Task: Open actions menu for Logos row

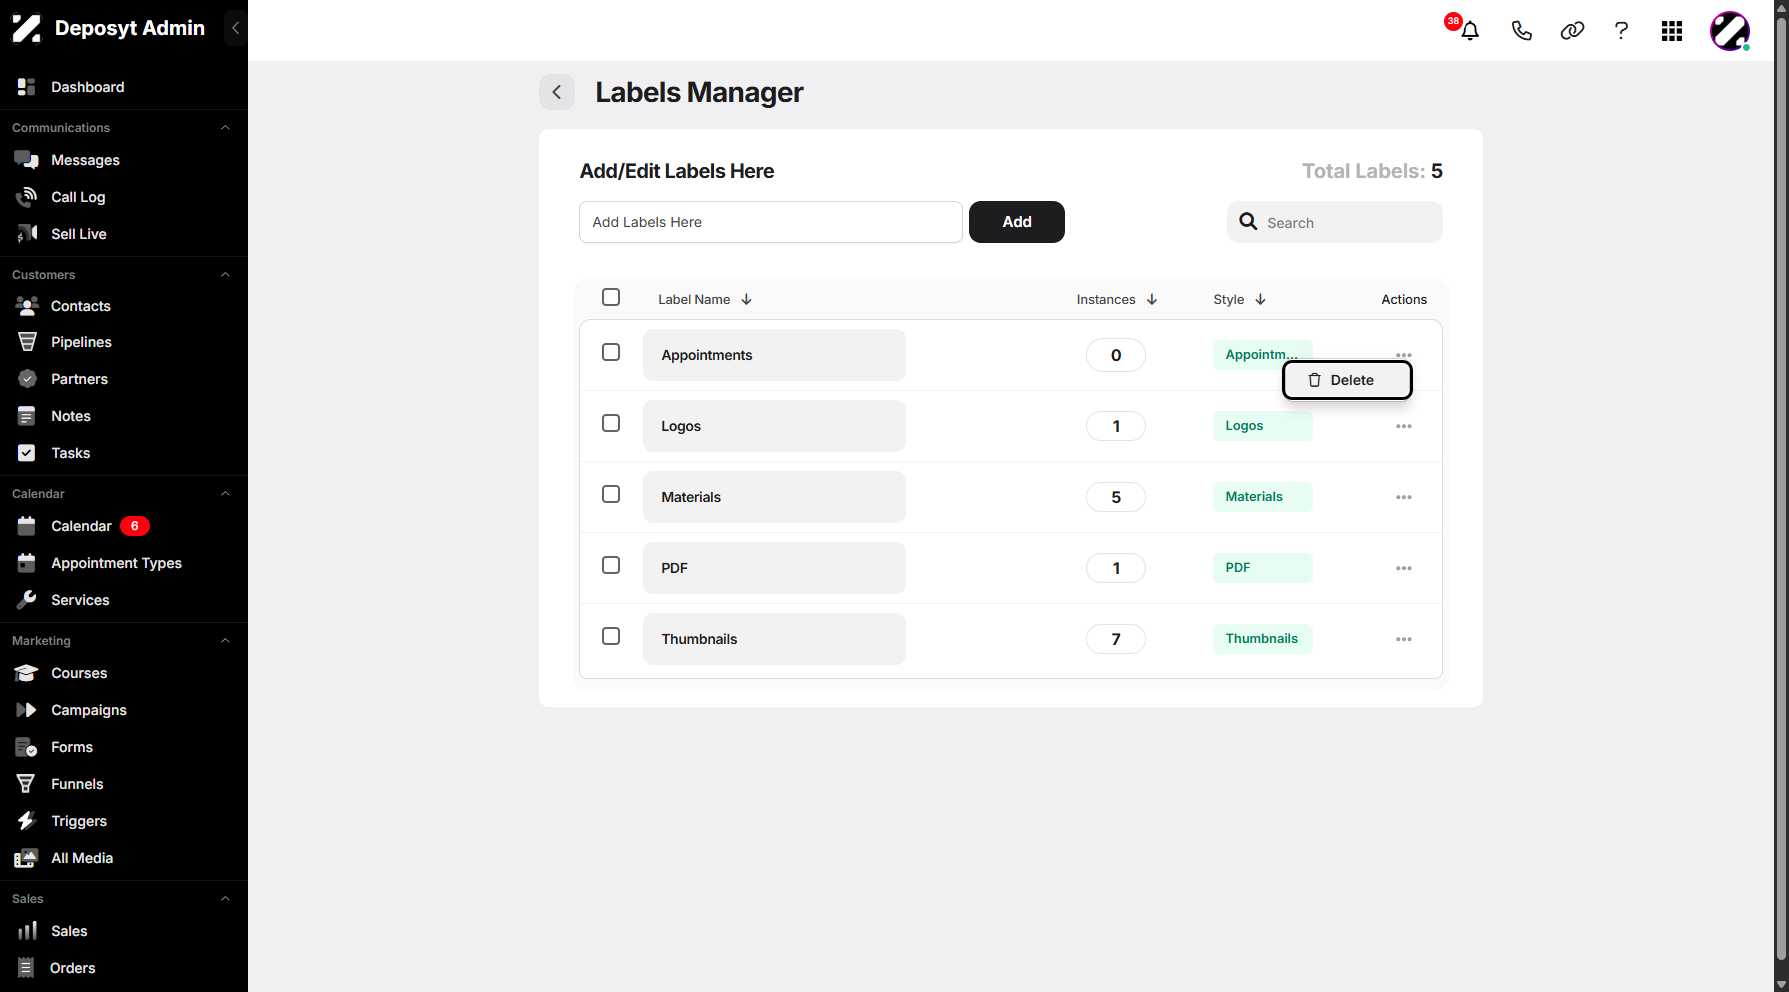Action: click(1404, 426)
